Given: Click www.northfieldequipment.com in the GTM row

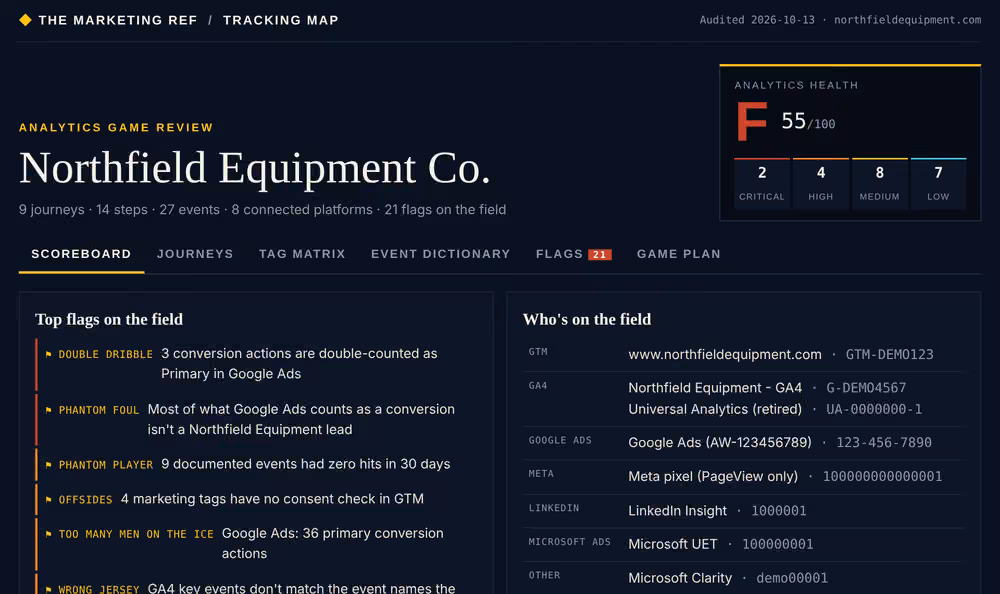Looking at the screenshot, I should pyautogui.click(x=724, y=355).
